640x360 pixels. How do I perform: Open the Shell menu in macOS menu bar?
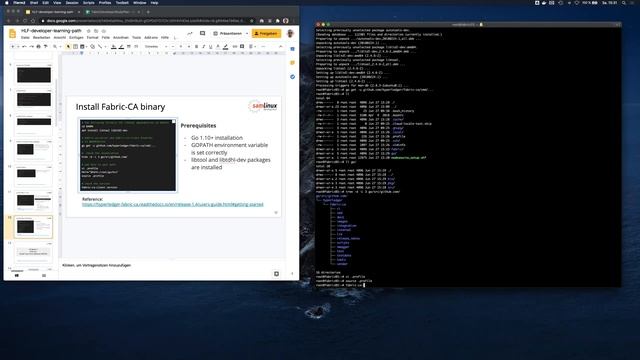(x=34, y=2)
